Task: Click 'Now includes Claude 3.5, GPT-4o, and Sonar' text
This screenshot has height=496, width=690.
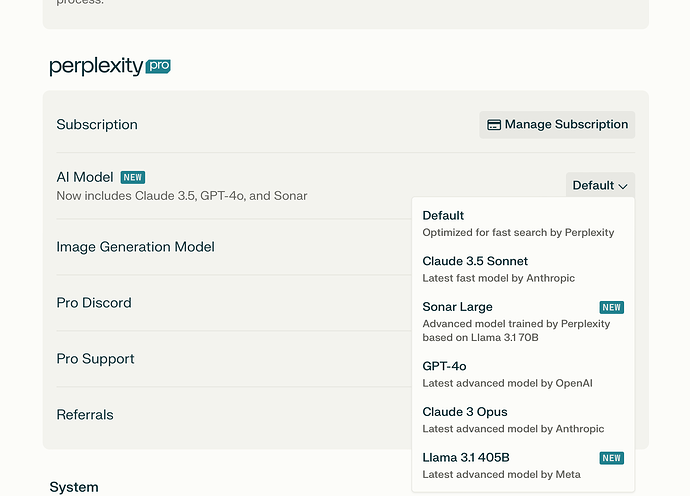Action: click(x=182, y=196)
